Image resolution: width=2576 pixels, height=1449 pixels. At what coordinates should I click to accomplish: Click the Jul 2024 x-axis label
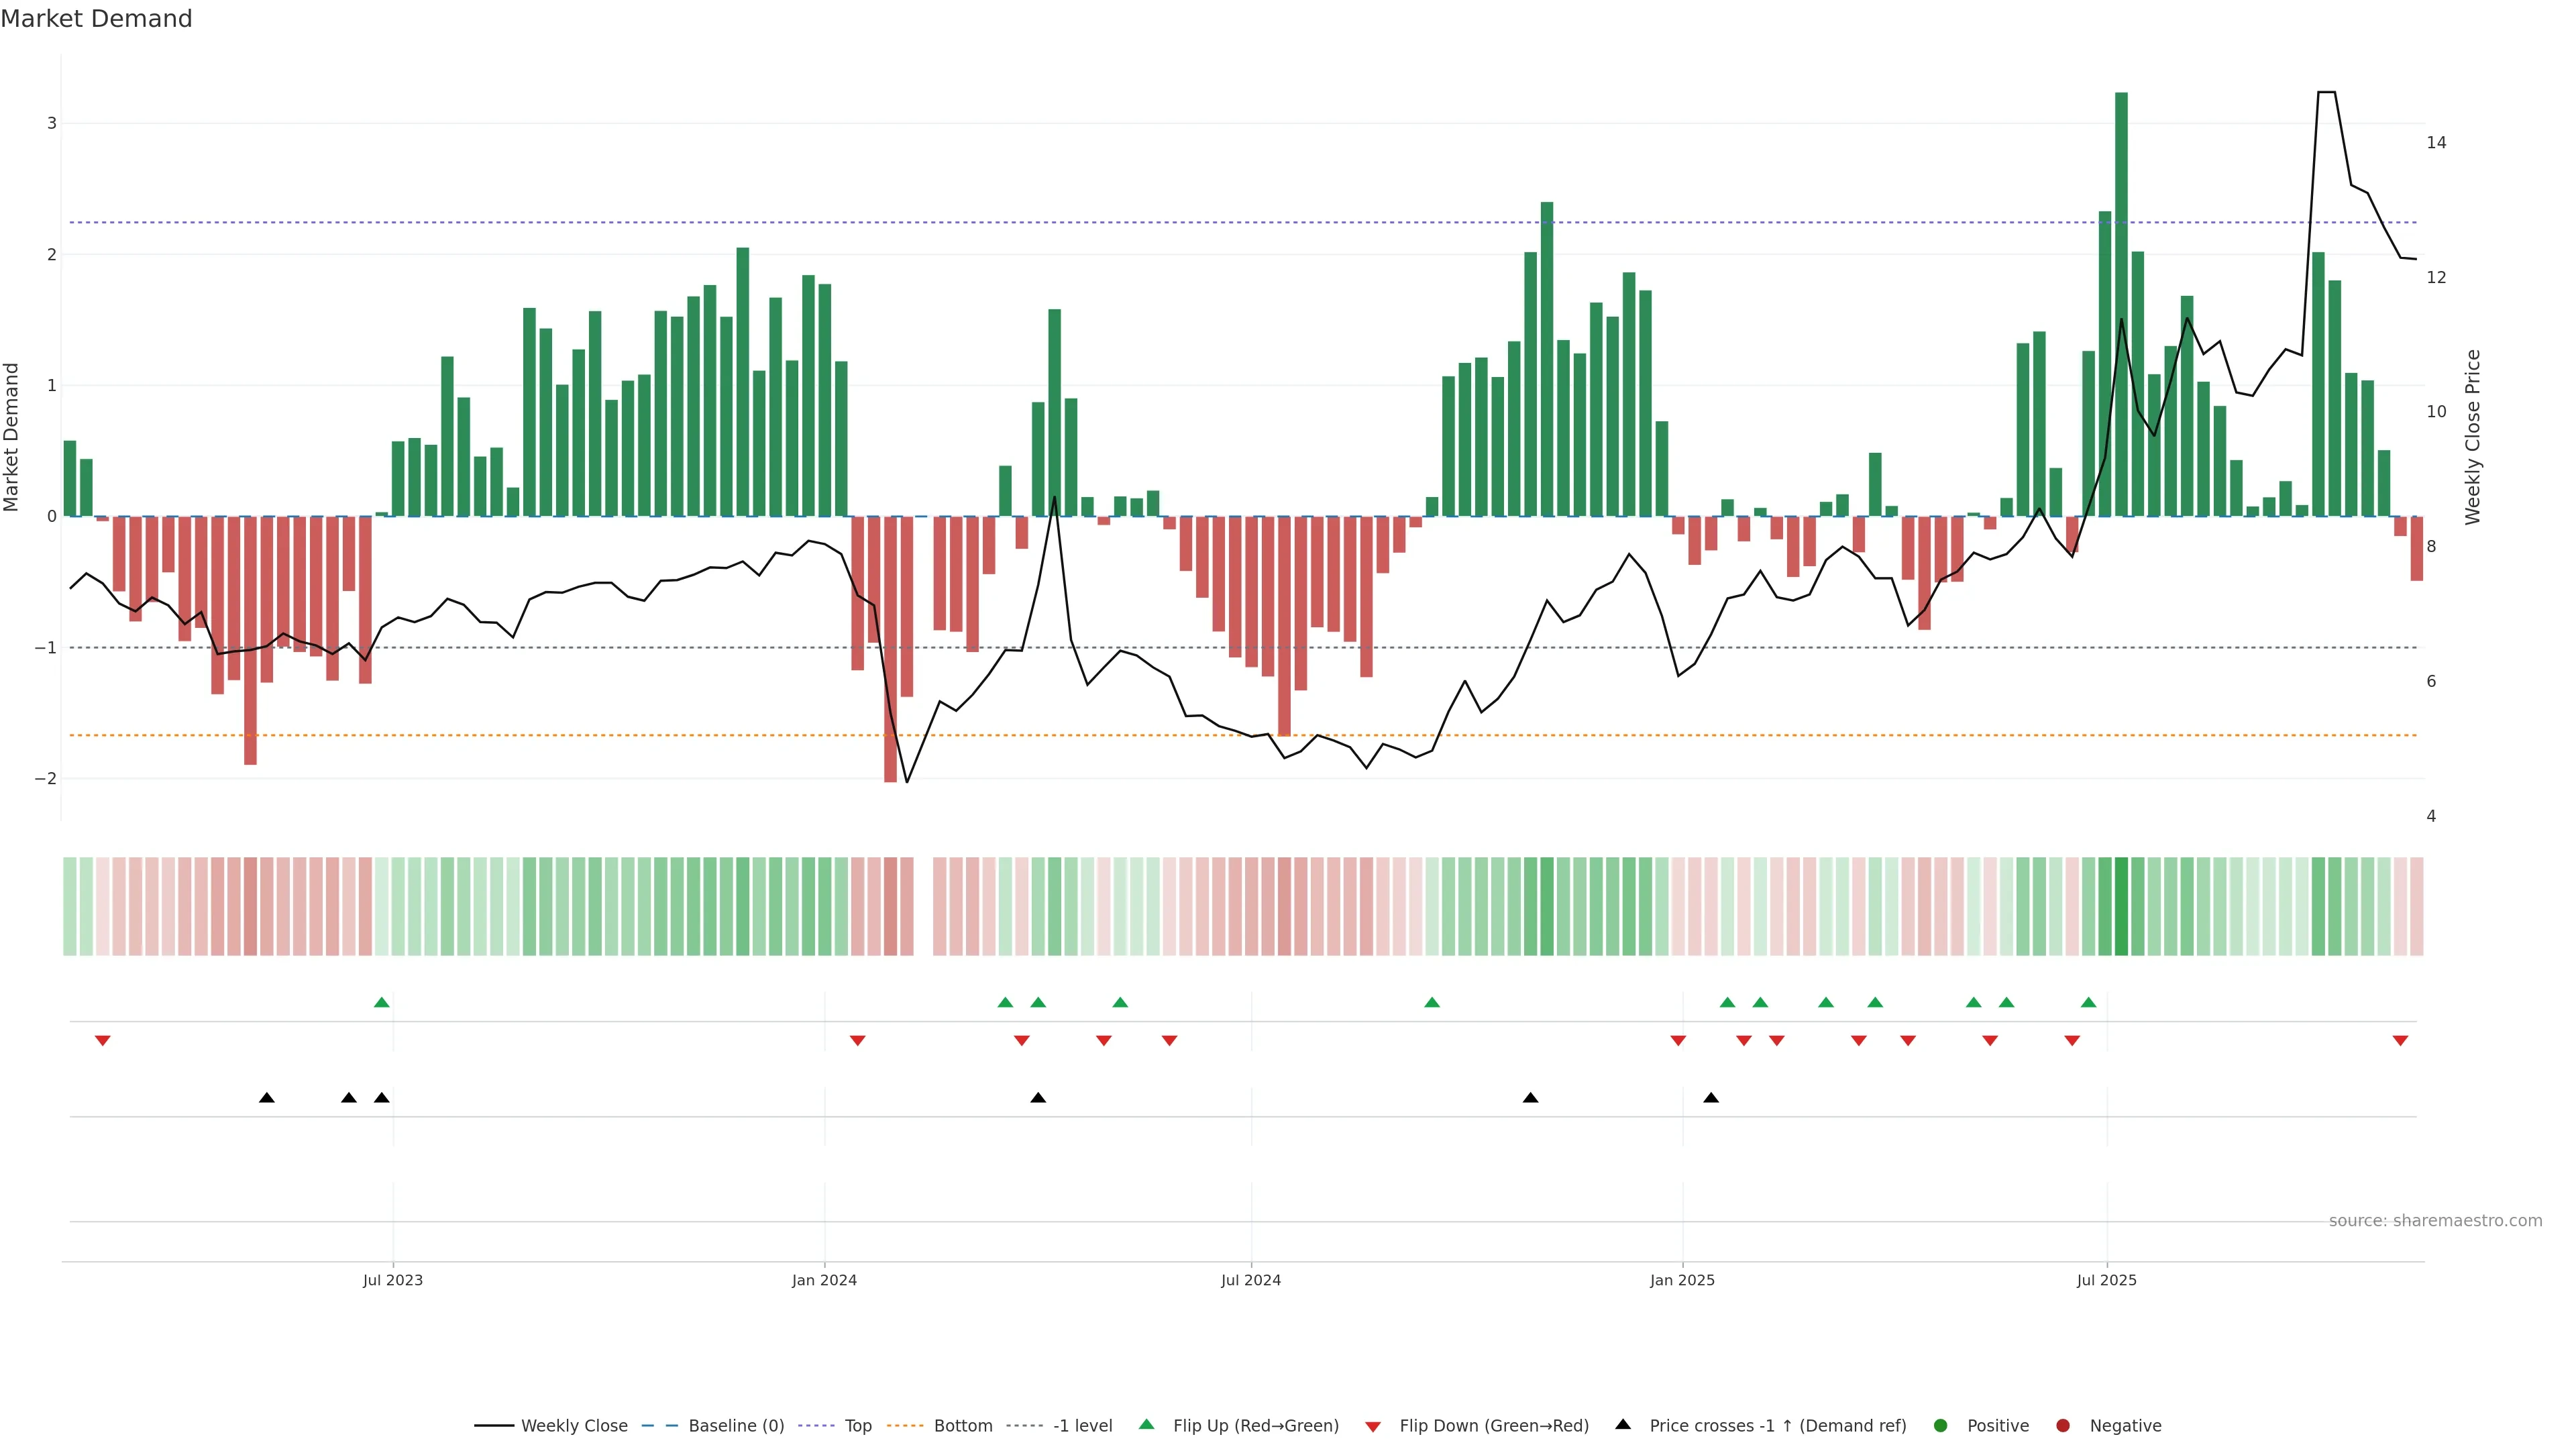1250,1280
